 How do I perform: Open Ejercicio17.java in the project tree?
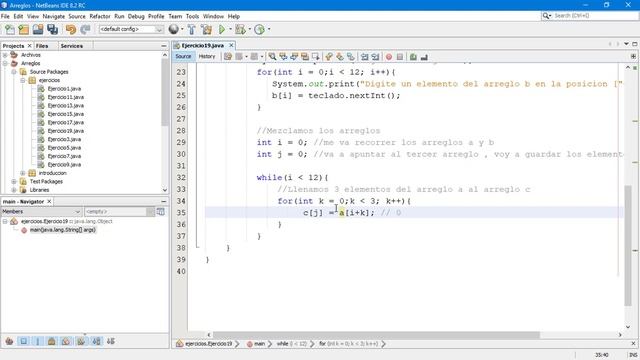pyautogui.click(x=65, y=122)
